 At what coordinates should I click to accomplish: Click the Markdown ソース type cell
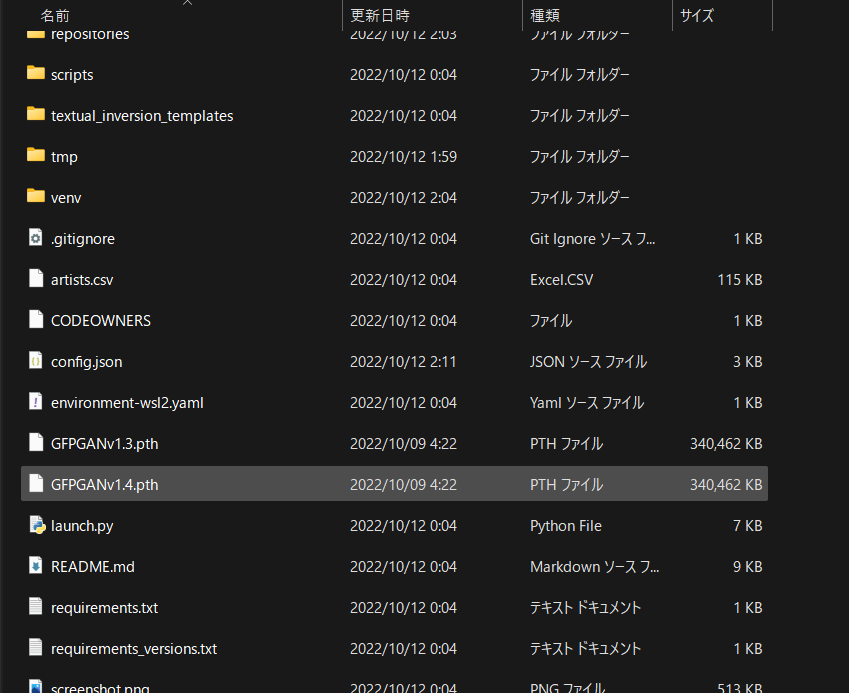595,567
